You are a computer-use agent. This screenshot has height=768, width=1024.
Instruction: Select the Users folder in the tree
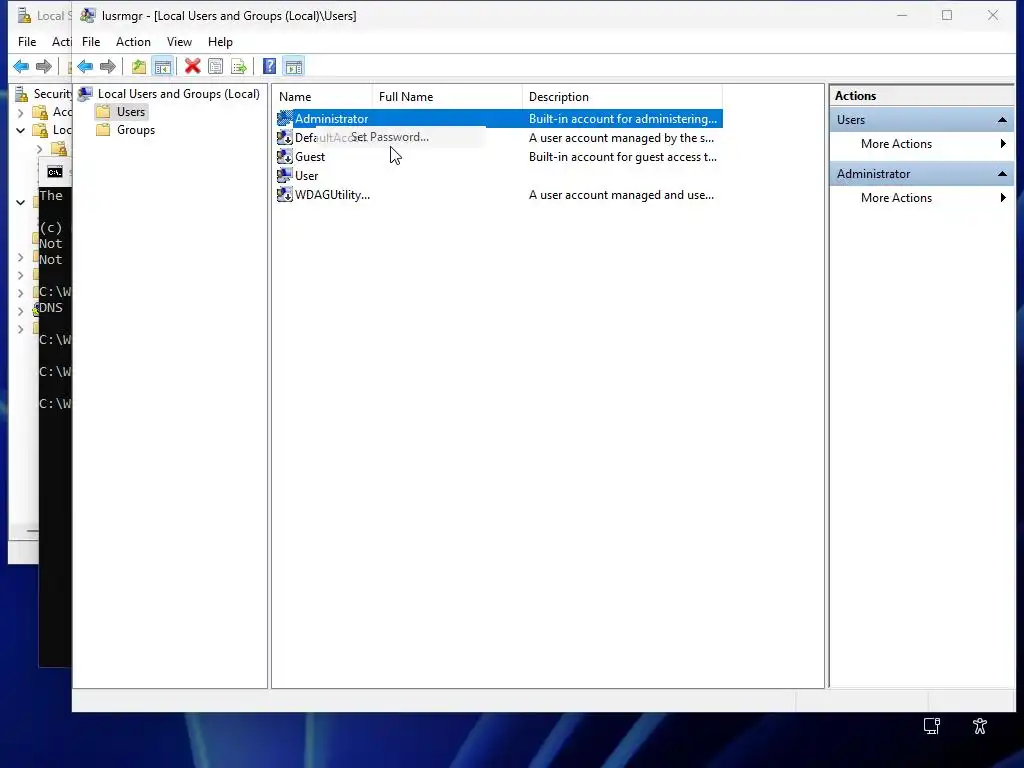click(x=131, y=112)
